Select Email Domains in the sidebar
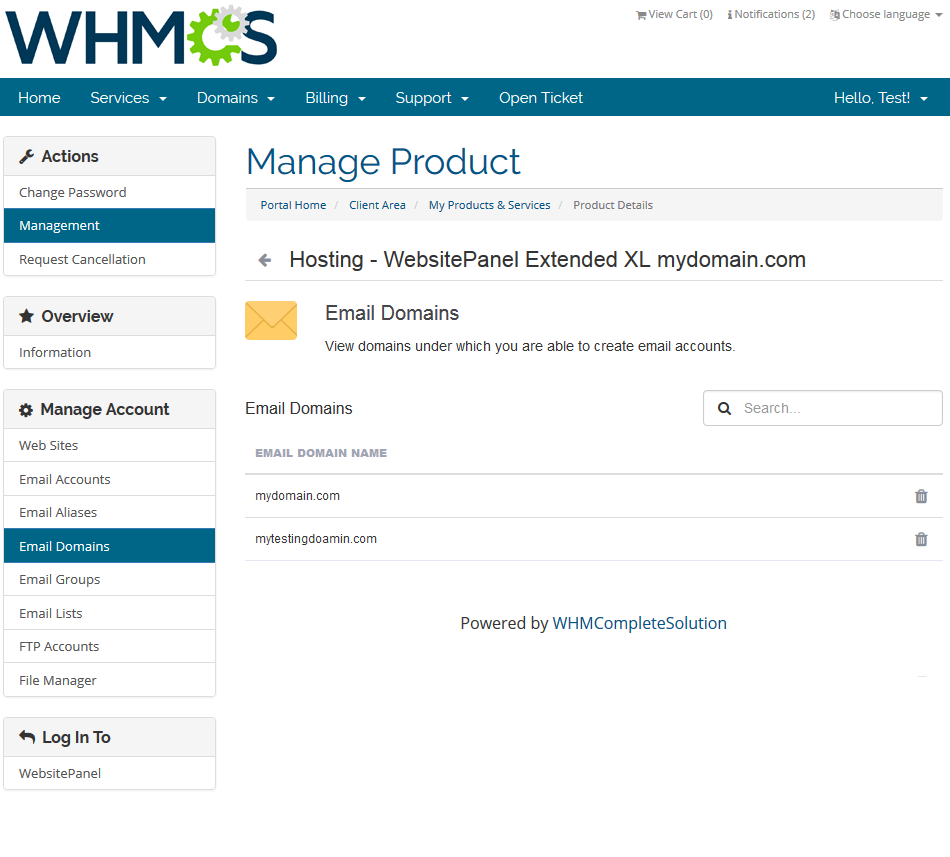Viewport: 950px width, 857px height. click(109, 546)
